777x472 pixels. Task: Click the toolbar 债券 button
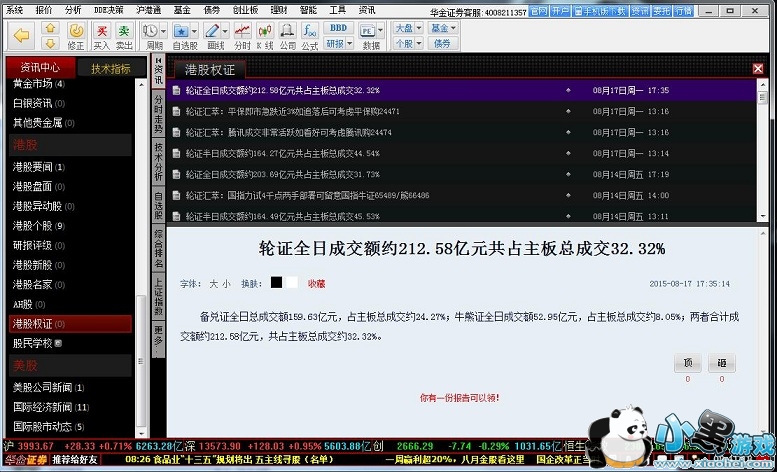443,44
